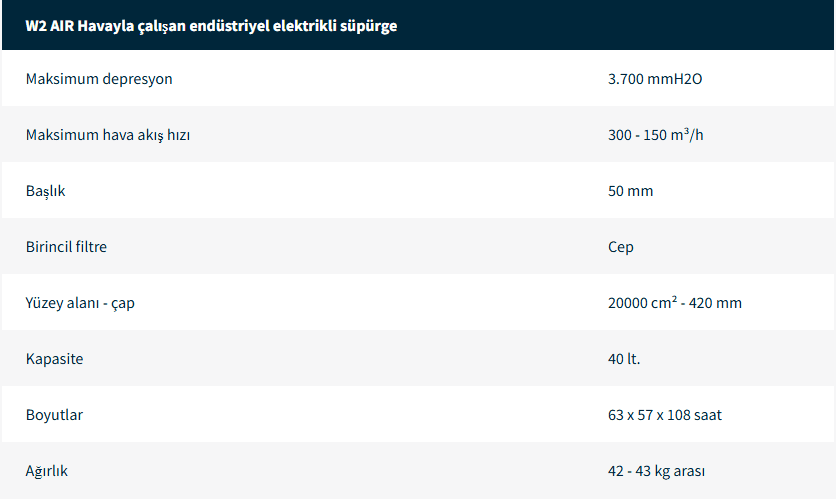836x499 pixels.
Task: Click the Cep filter value
Action: point(621,247)
